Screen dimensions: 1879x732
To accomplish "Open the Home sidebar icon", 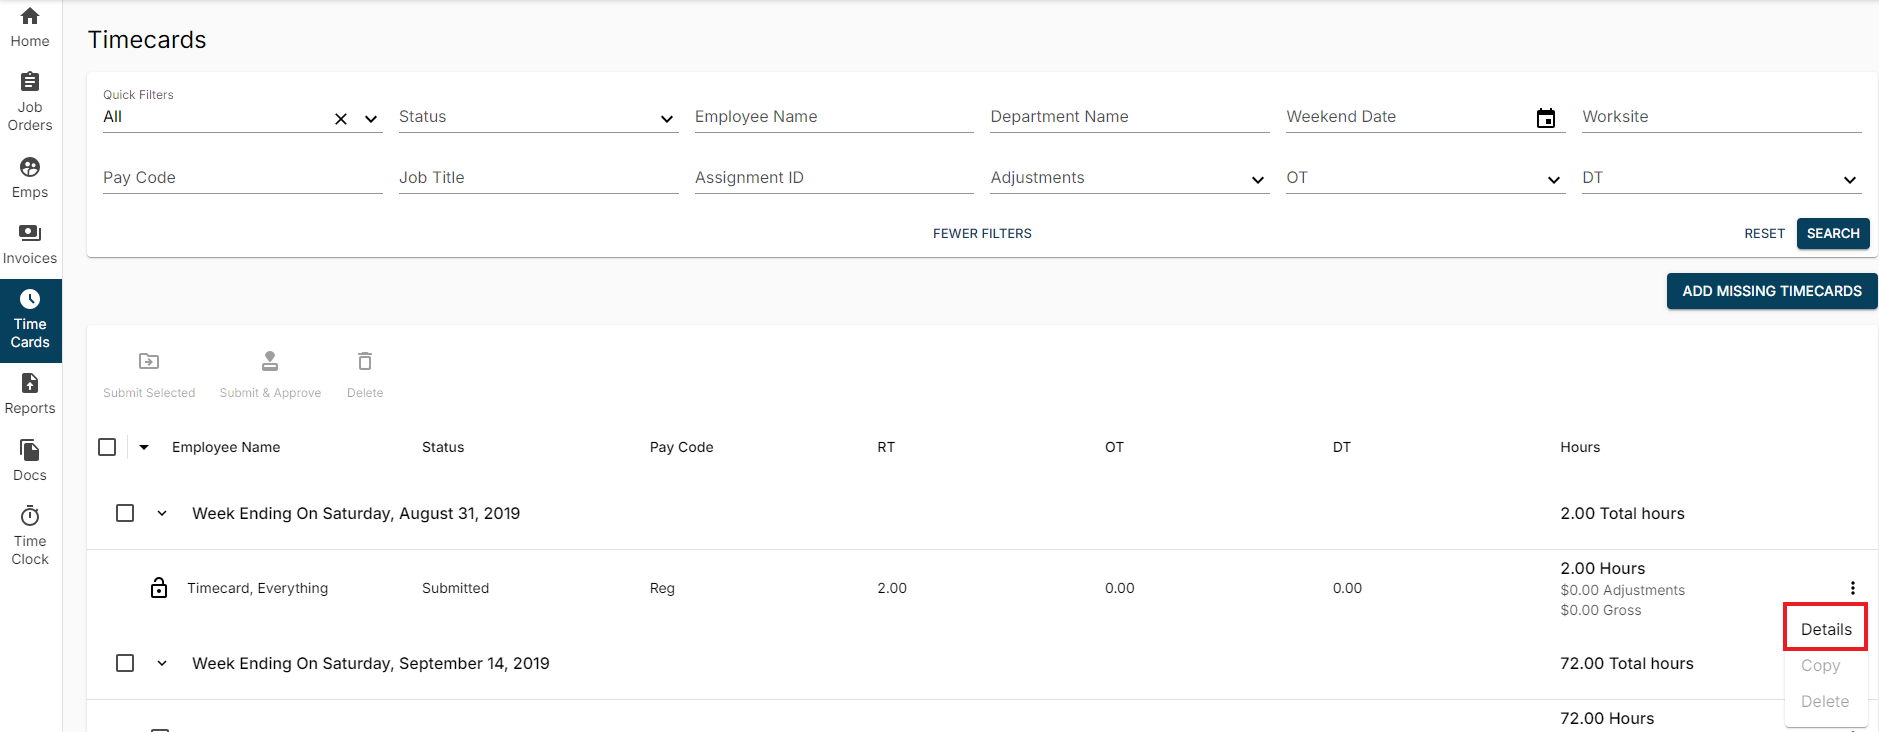I will (x=30, y=27).
